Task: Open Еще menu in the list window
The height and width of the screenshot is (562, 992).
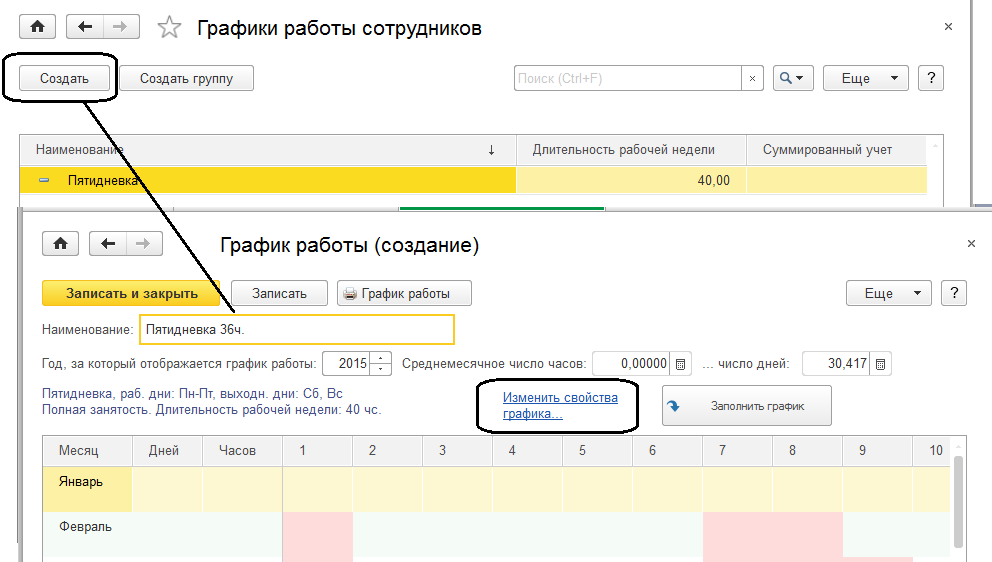Action: point(865,78)
